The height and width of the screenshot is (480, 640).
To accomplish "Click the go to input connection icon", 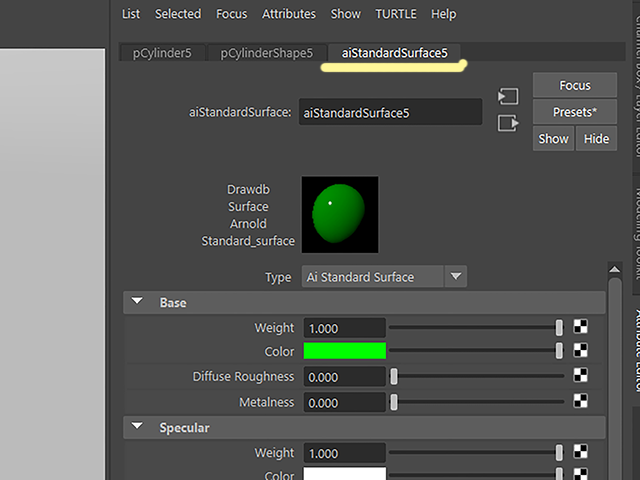I will [508, 97].
